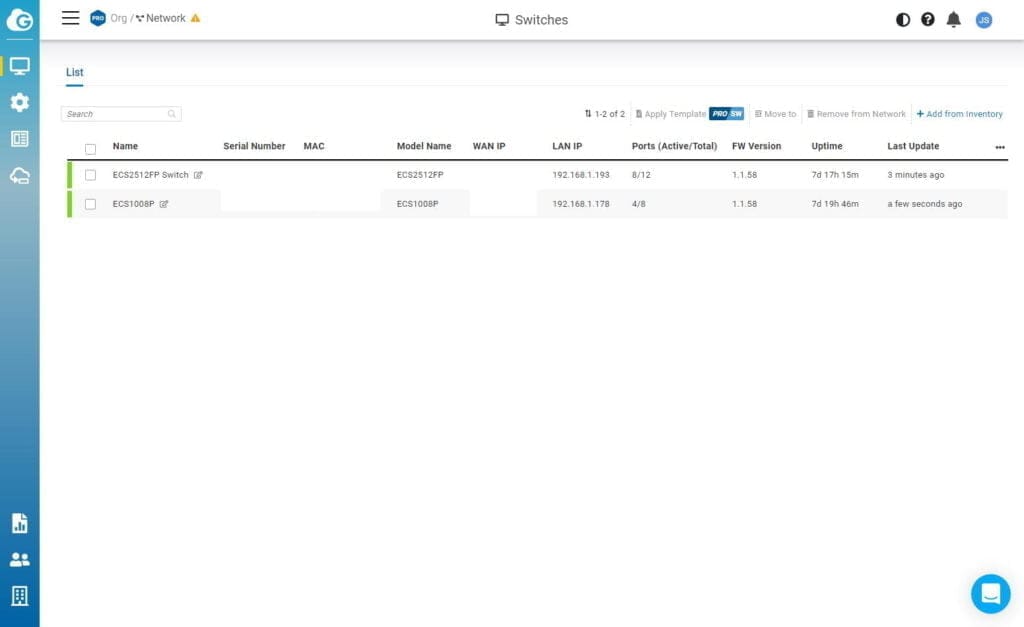The width and height of the screenshot is (1024, 627).
Task: Open the live chat bubble
Action: coord(990,593)
